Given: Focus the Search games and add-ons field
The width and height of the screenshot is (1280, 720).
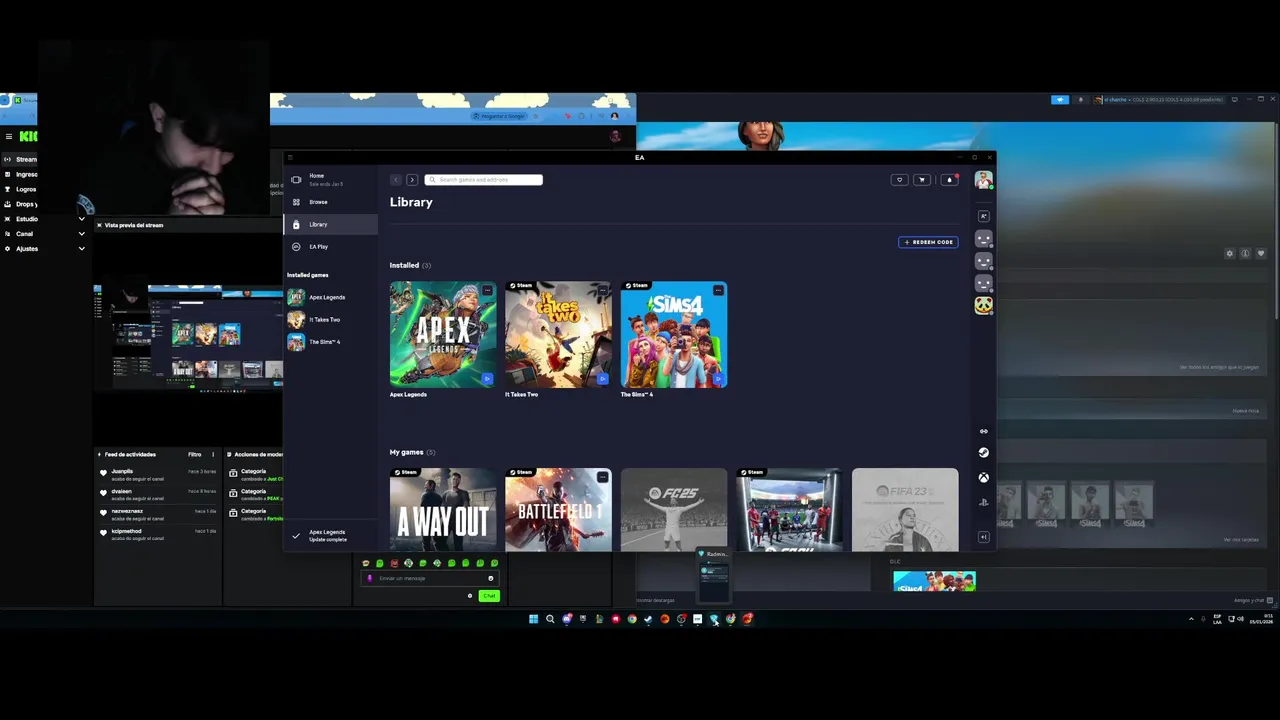Looking at the screenshot, I should [484, 180].
